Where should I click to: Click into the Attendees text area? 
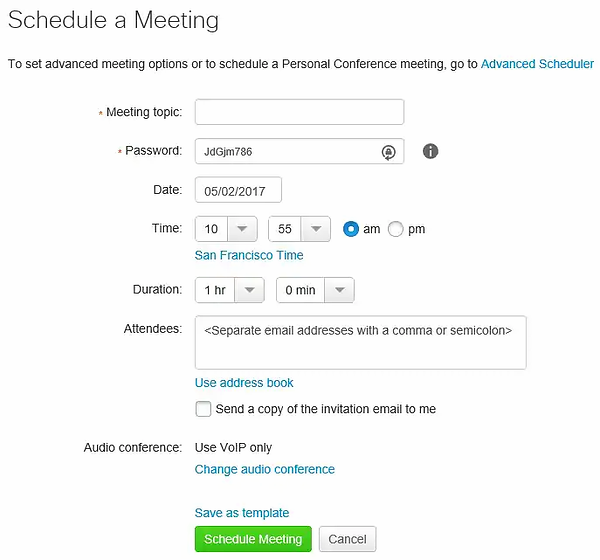point(360,343)
